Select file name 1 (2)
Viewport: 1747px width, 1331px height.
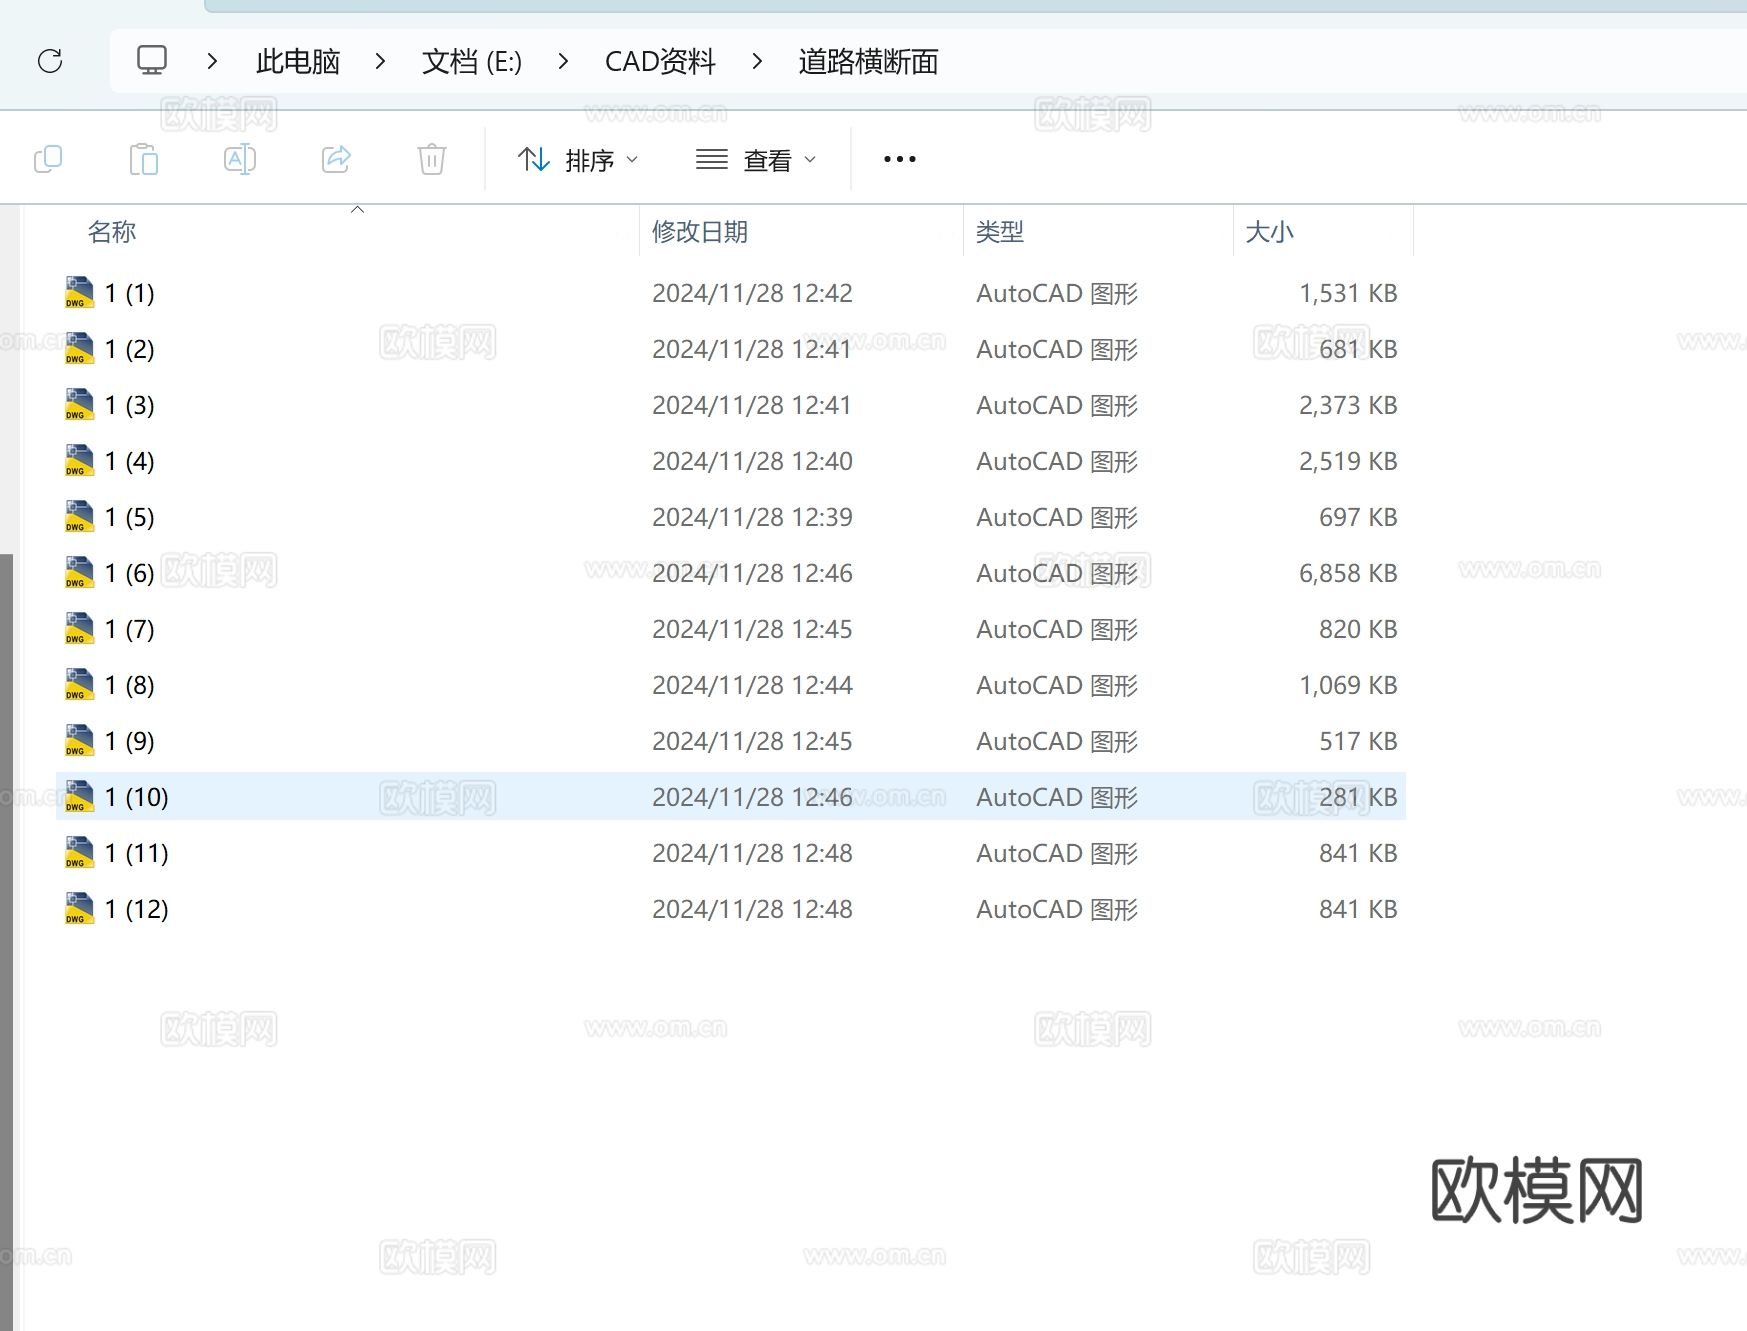[x=130, y=349]
